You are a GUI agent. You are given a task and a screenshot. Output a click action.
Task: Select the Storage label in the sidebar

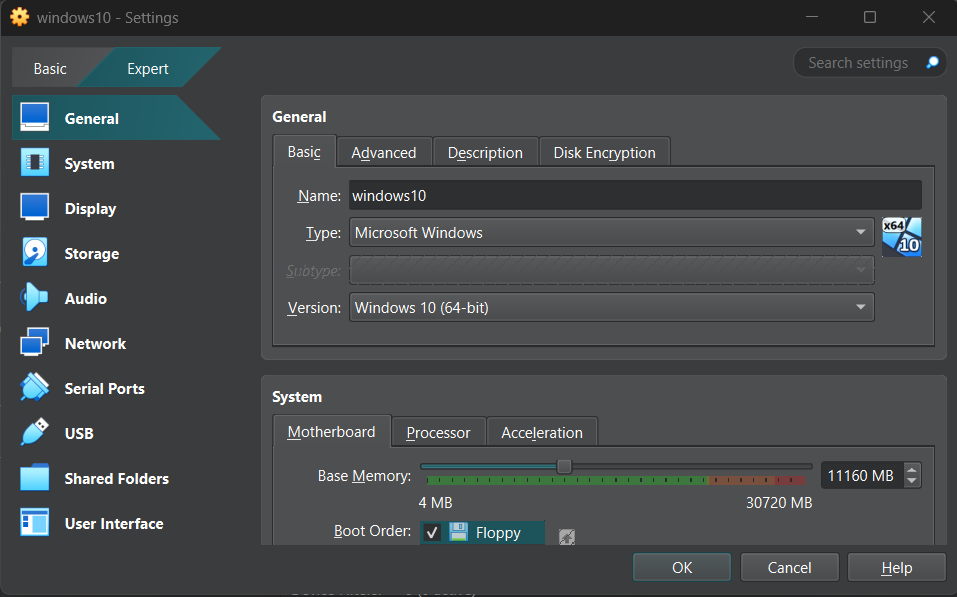tap(92, 254)
